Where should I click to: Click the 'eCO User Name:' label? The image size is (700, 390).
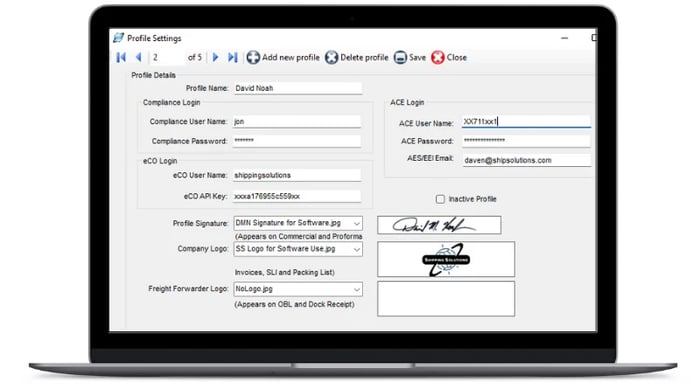click(200, 175)
